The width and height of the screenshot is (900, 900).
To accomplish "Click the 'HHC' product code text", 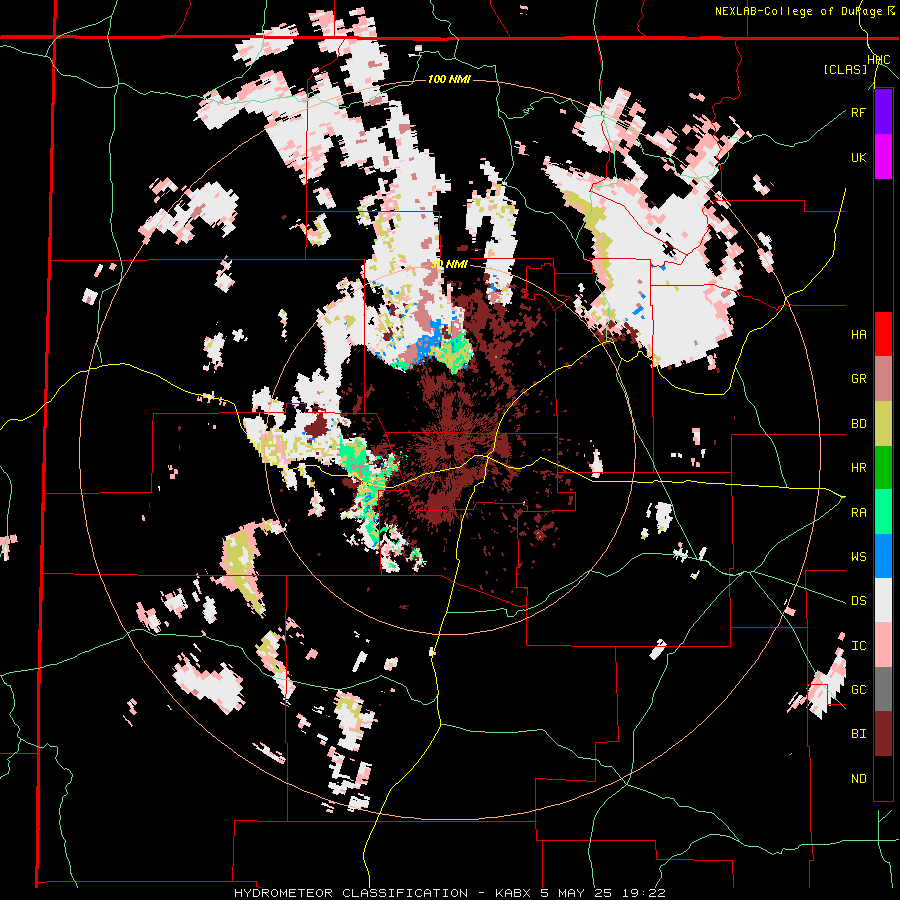I will pos(879,60).
